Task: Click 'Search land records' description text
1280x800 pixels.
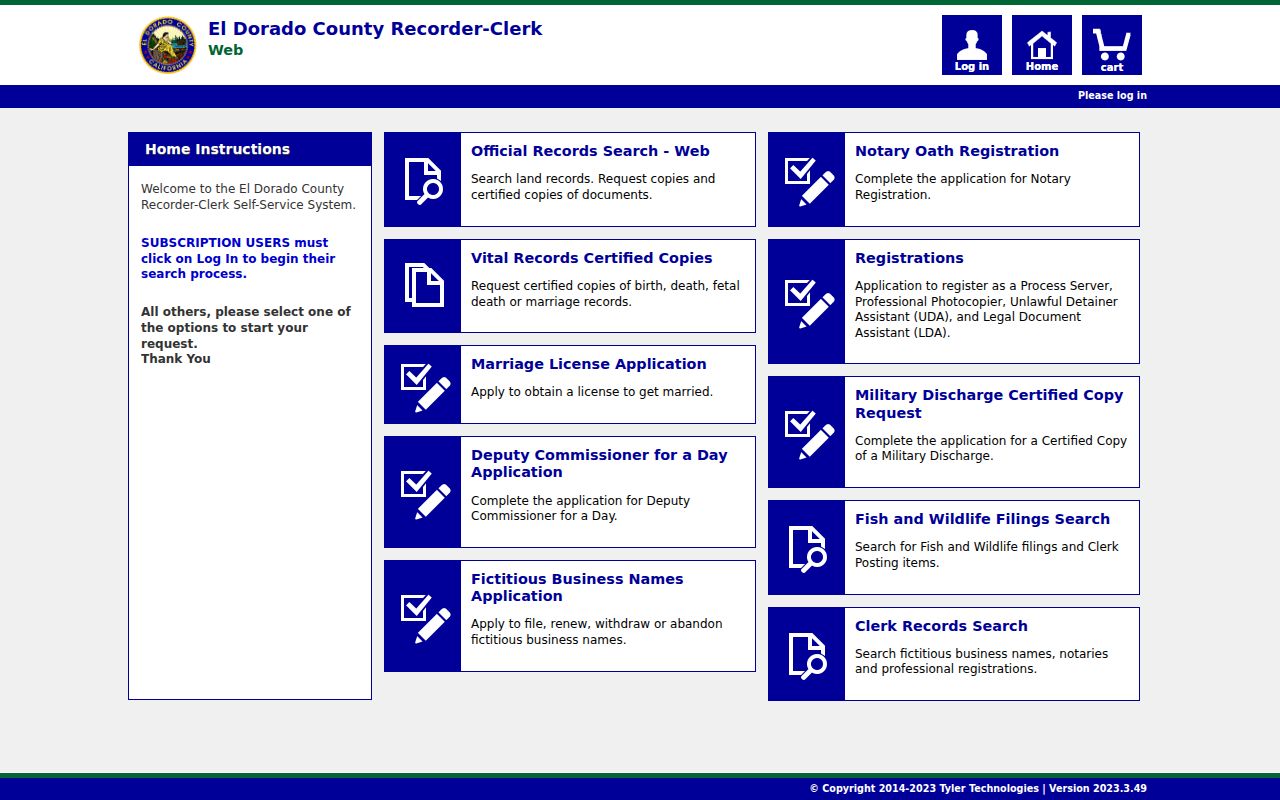Action: pyautogui.click(x=593, y=187)
